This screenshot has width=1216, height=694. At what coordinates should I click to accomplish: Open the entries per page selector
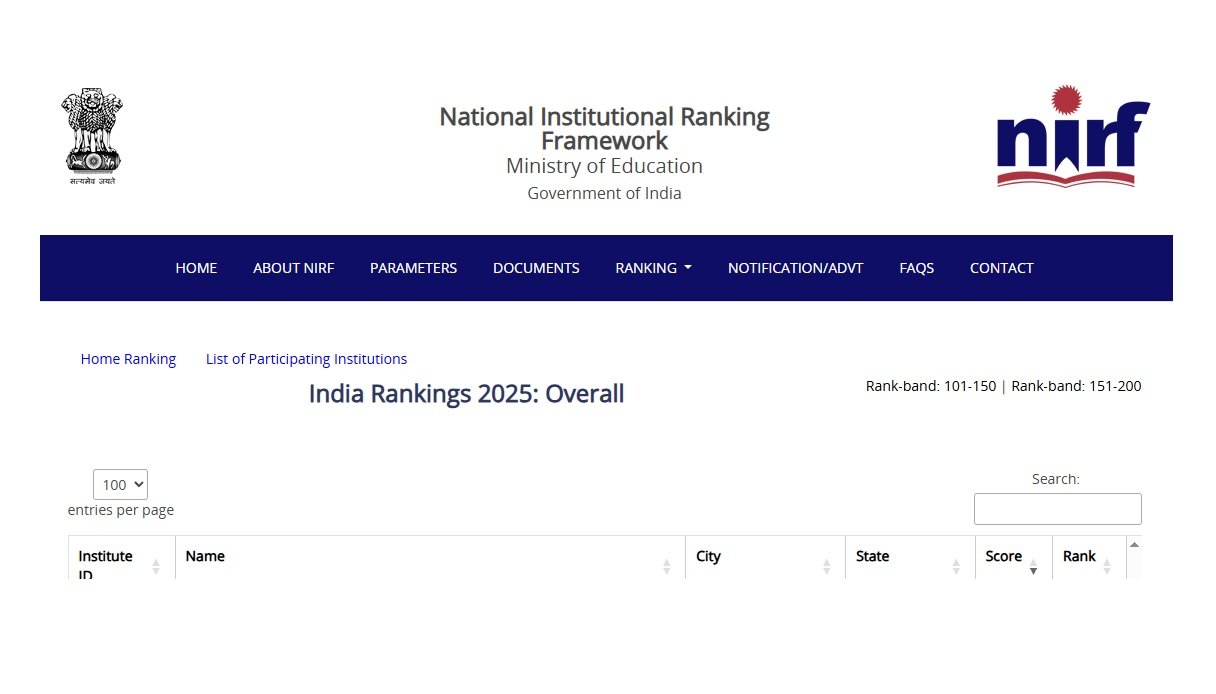pos(119,484)
